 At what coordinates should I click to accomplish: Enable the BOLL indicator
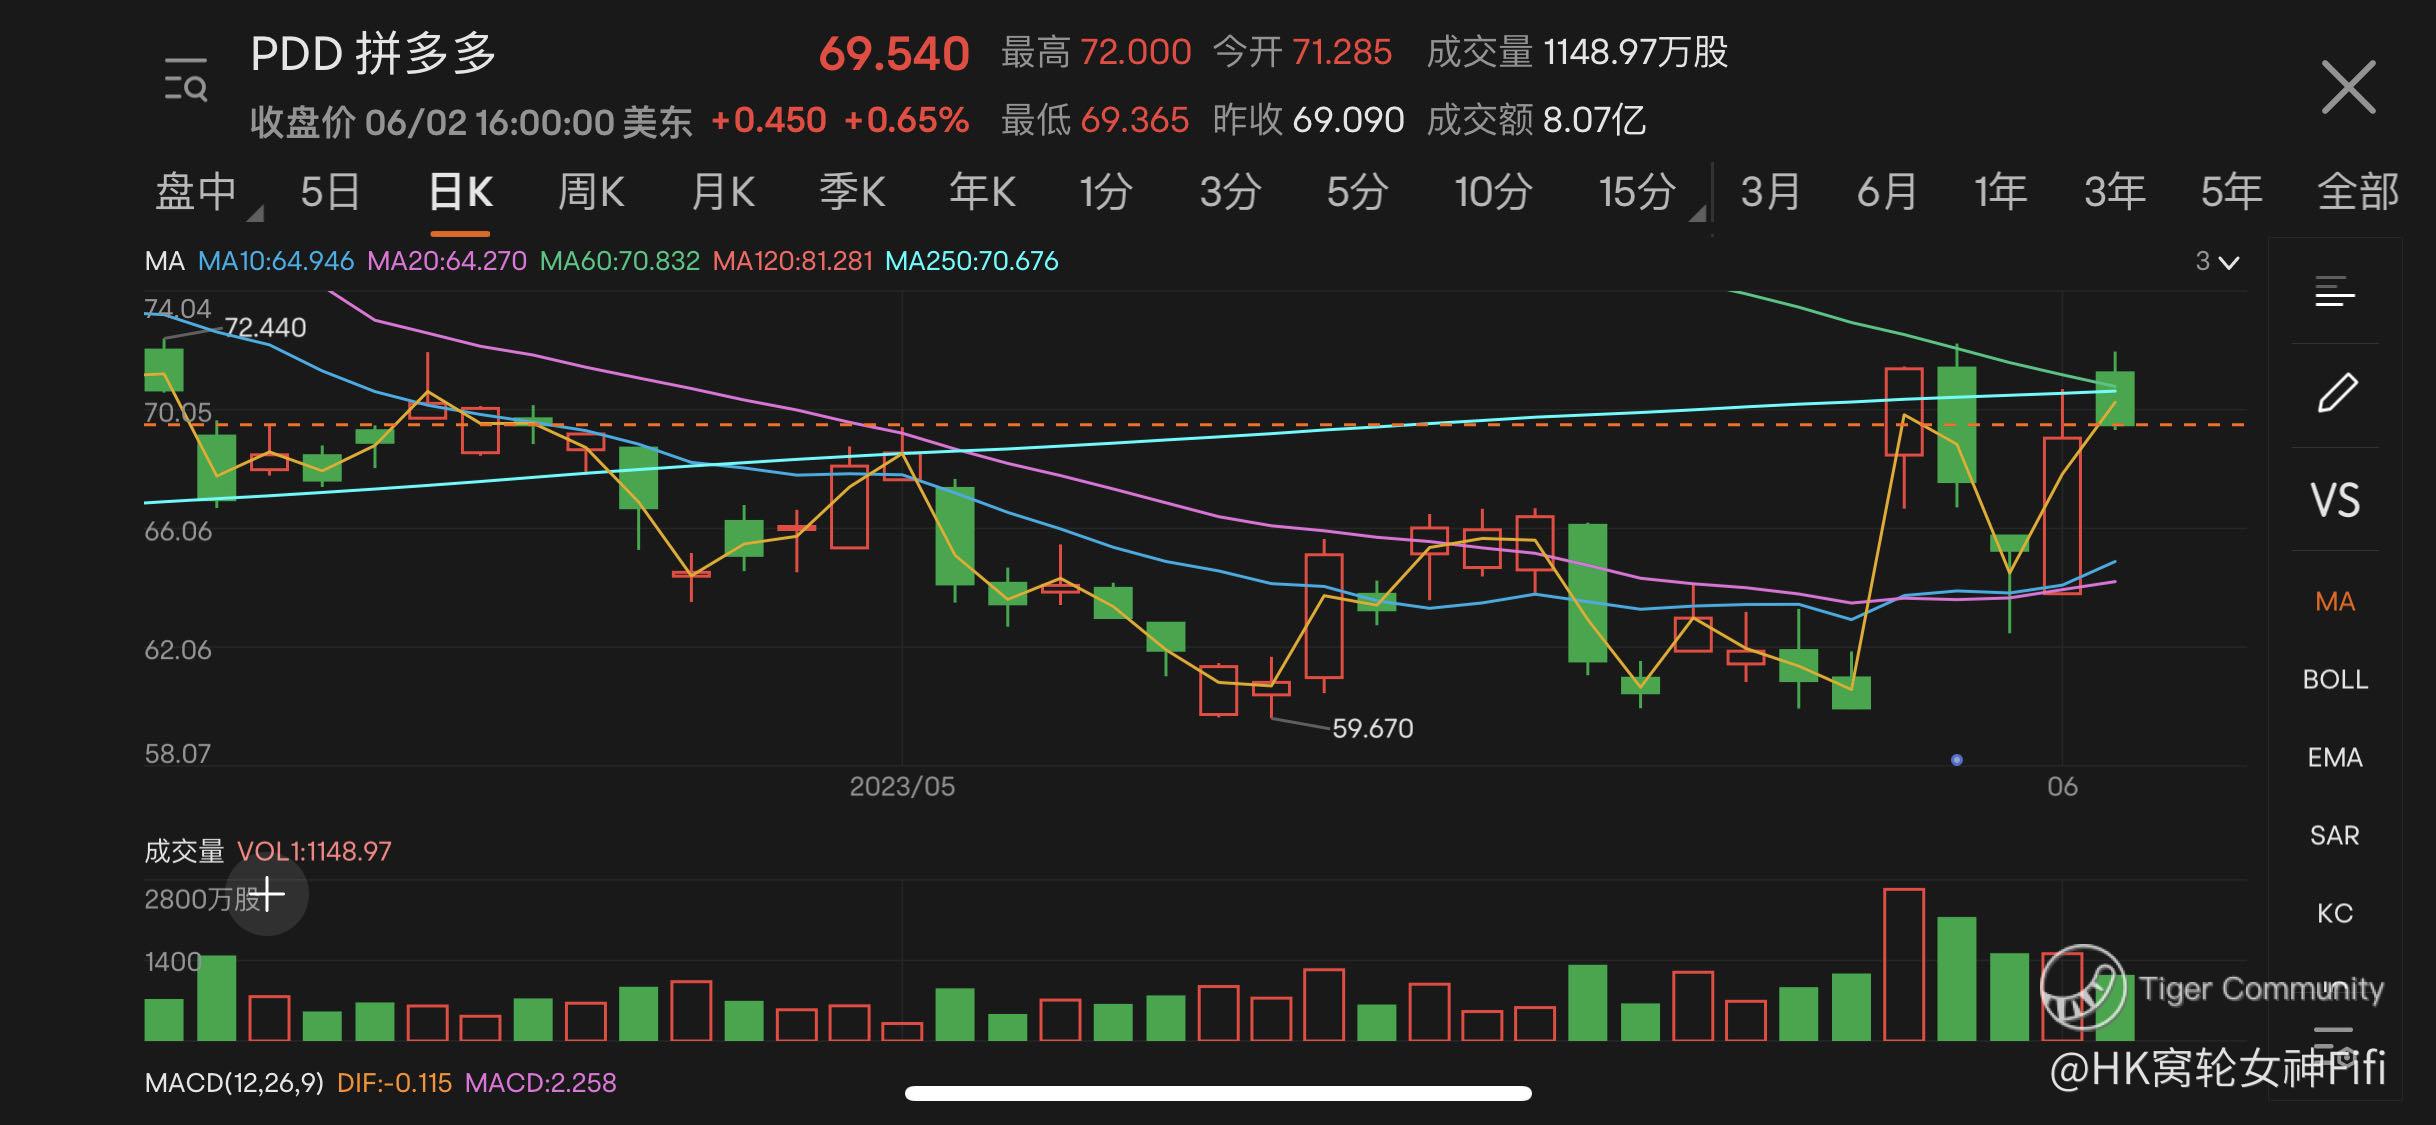pos(2335,680)
